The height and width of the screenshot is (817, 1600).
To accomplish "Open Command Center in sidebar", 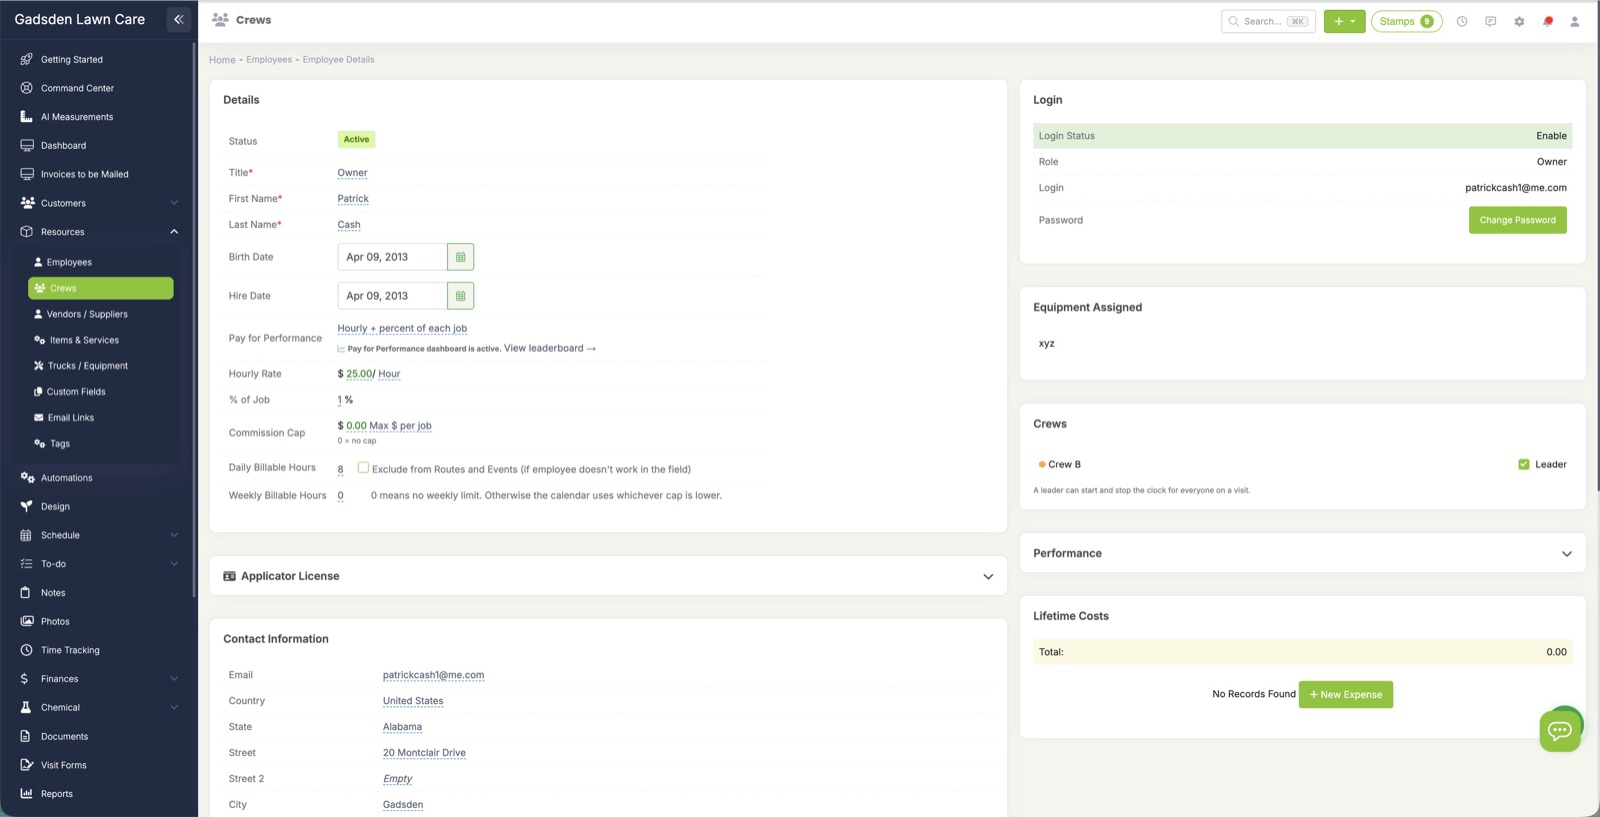I will pos(77,88).
